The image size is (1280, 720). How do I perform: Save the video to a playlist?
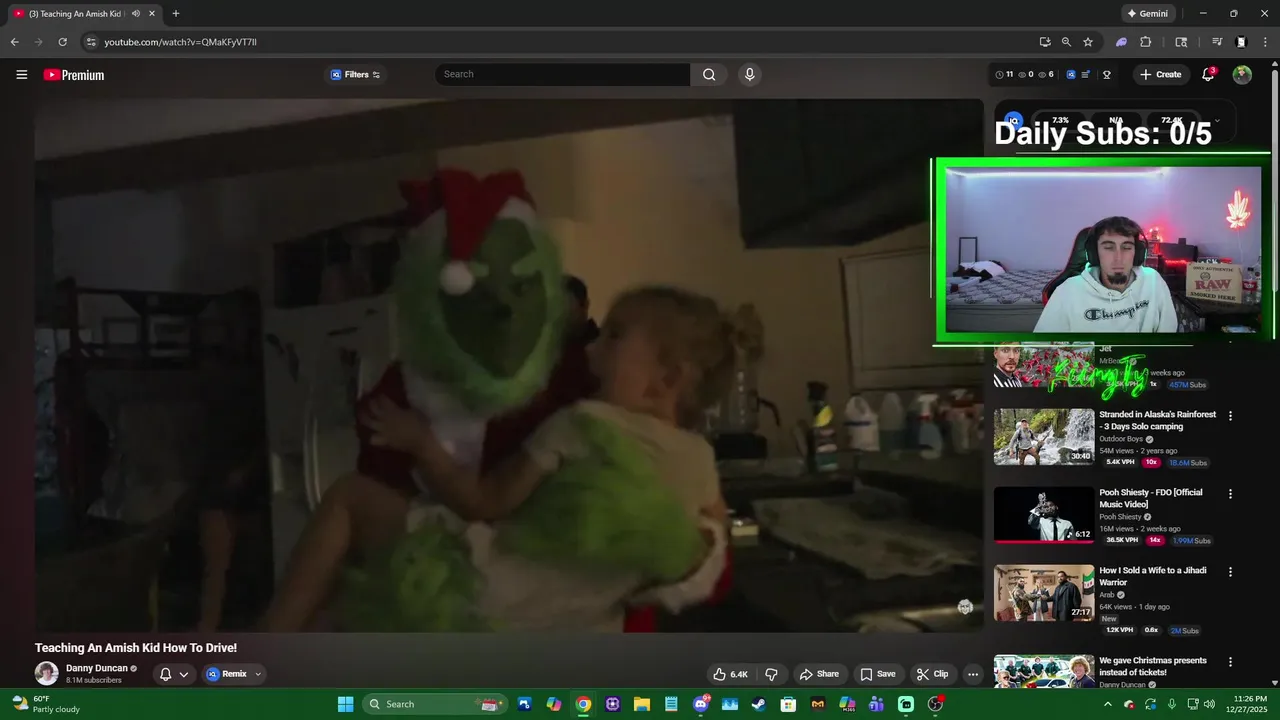(x=878, y=674)
